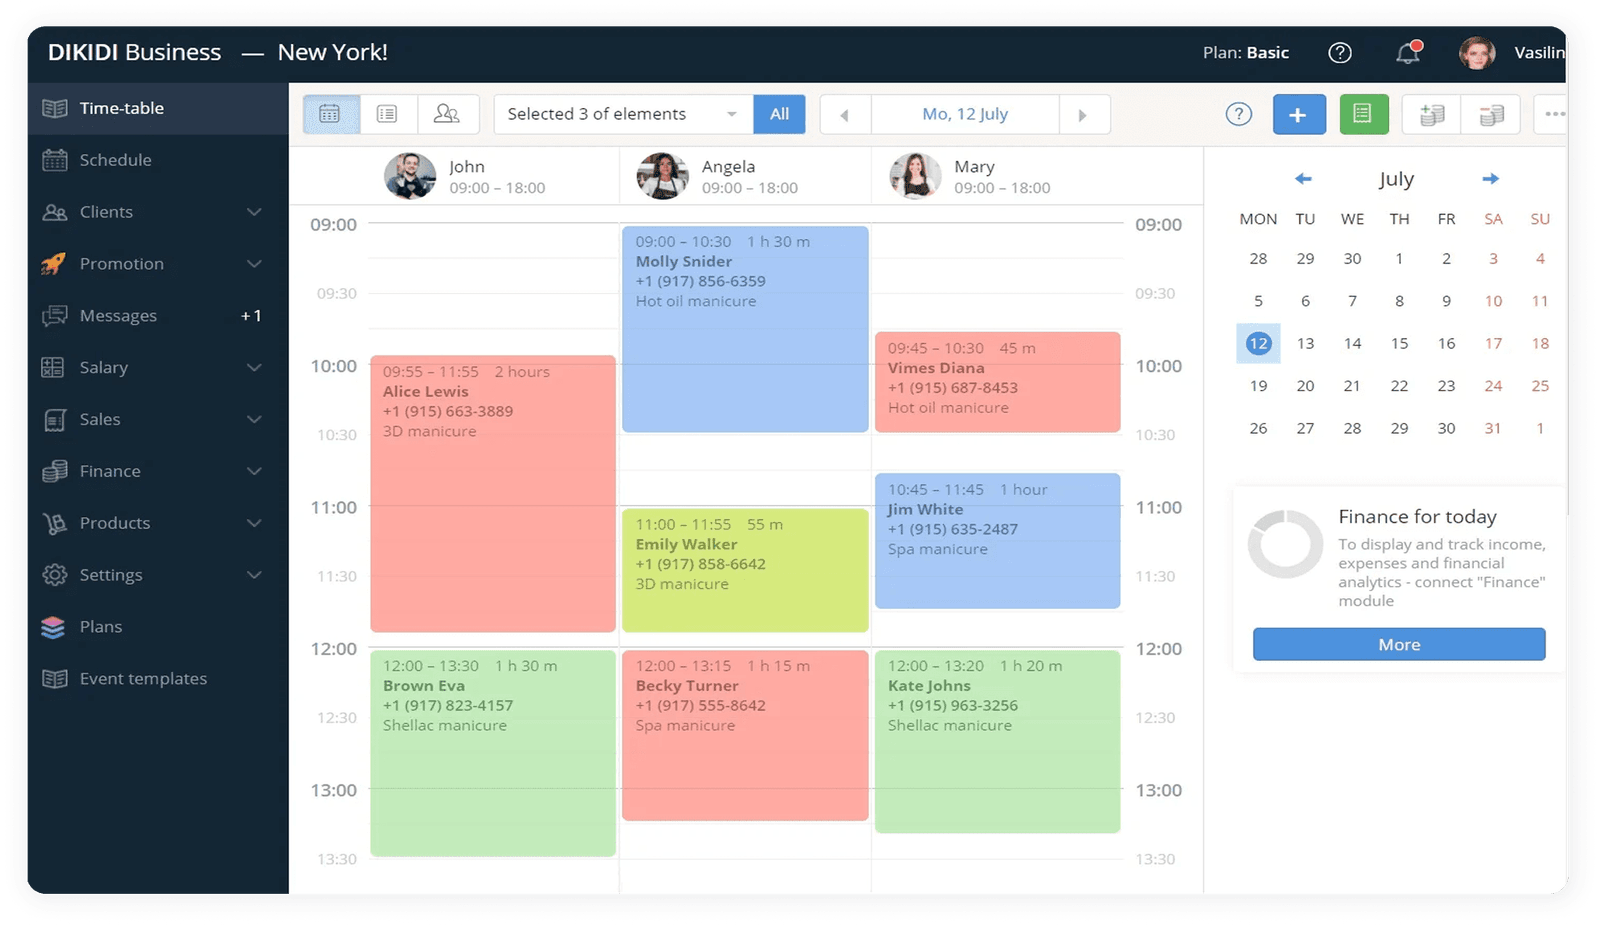This screenshot has width=1600, height=925.
Task: Switch to calendar grid view
Action: click(x=331, y=114)
